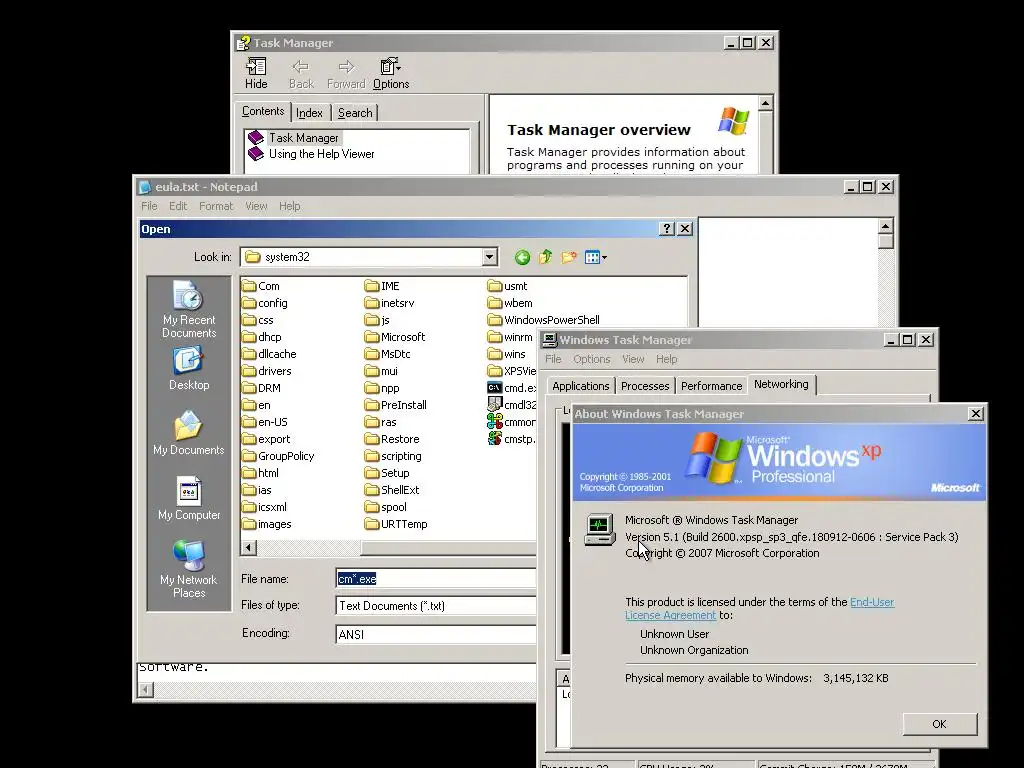Select My Computer in the places bar

(189, 498)
